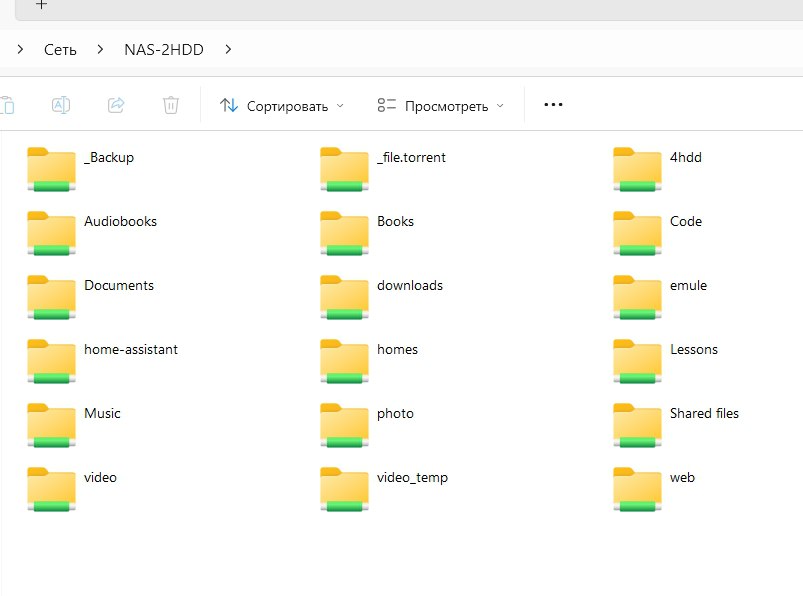Expand the chevron between Сеть and NAS-2HDD
803x596 pixels.
pyautogui.click(x=100, y=49)
